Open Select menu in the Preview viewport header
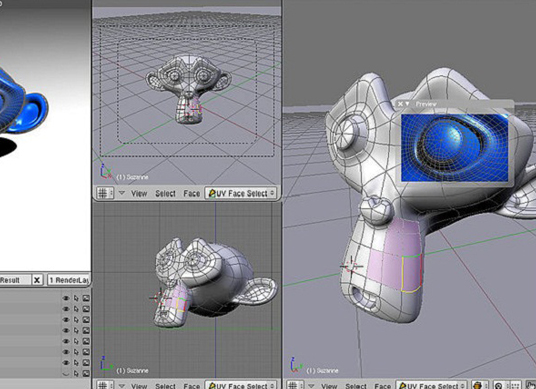Image resolution: width=536 pixels, height=389 pixels. click(x=356, y=386)
